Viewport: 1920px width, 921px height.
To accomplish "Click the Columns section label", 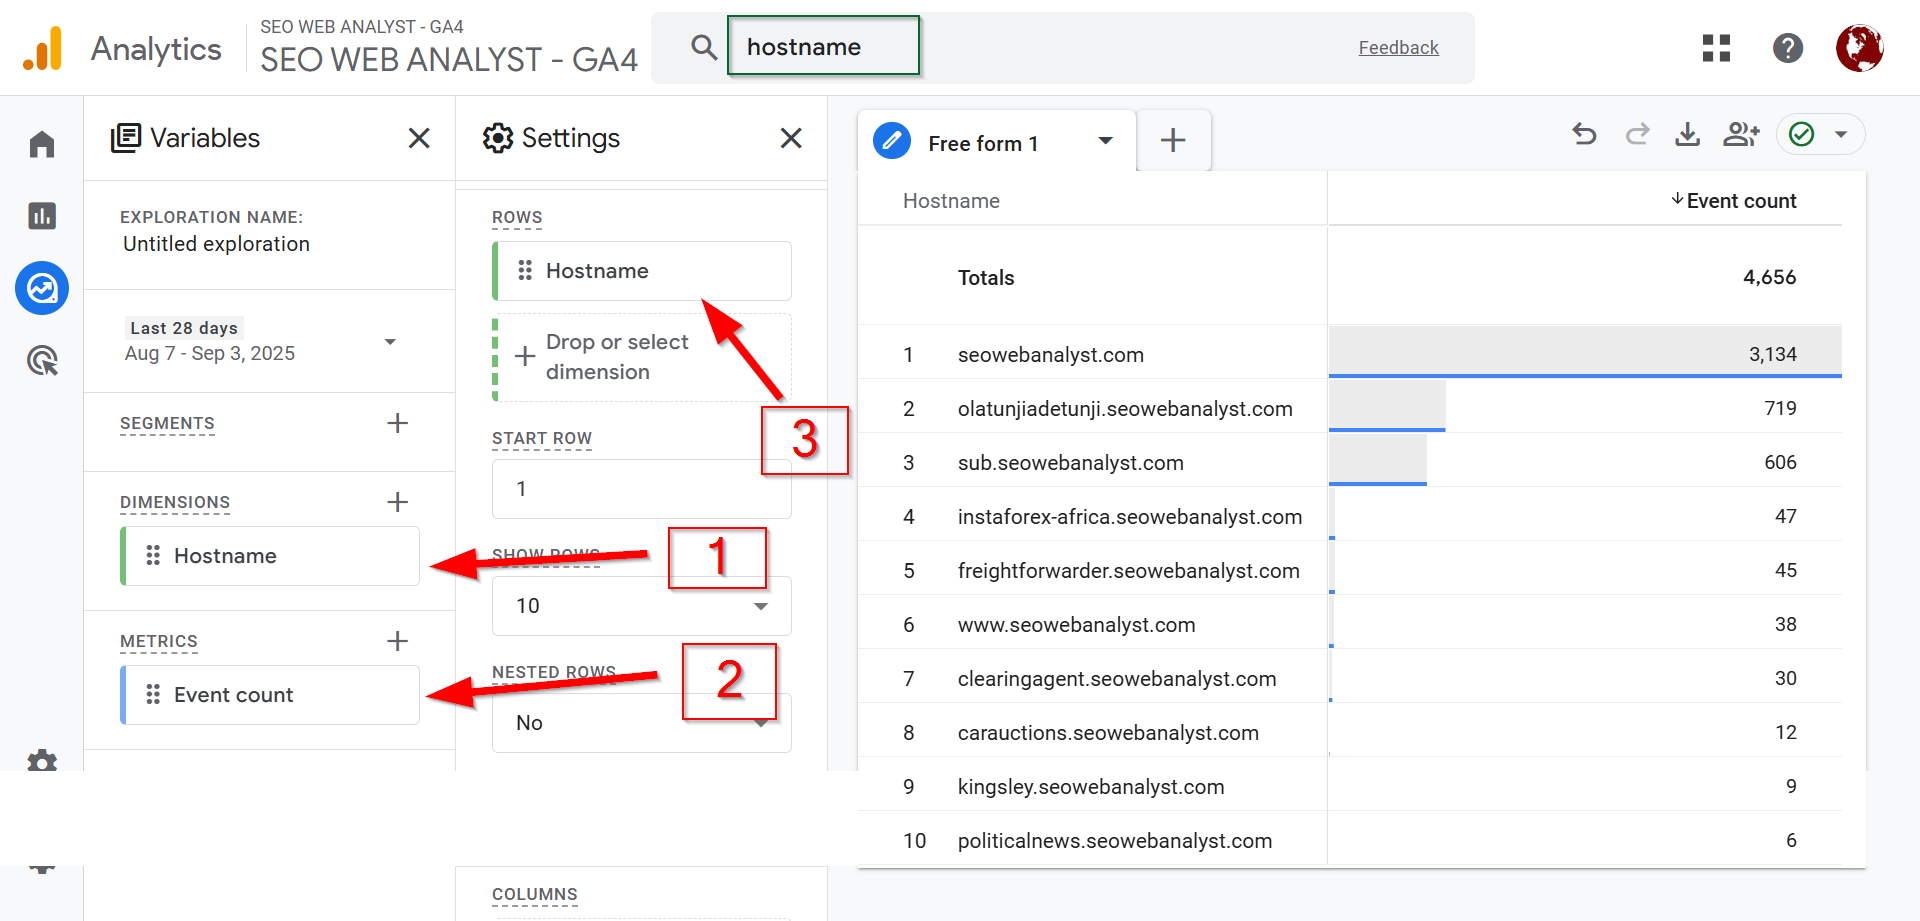I will click(x=534, y=894).
